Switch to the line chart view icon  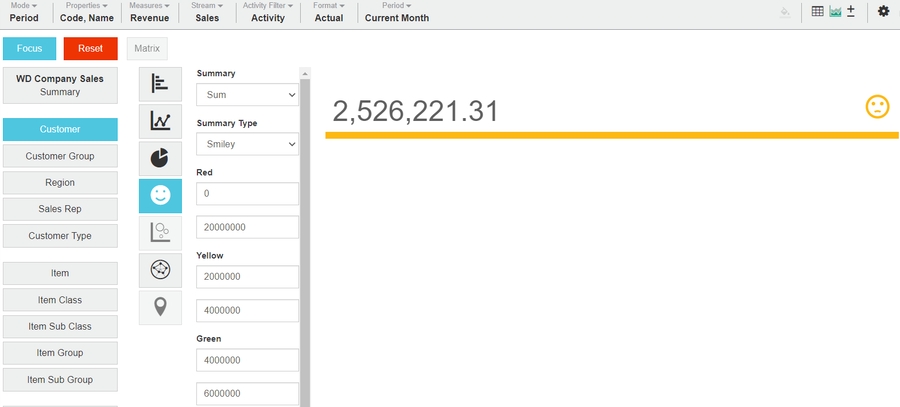[x=160, y=121]
